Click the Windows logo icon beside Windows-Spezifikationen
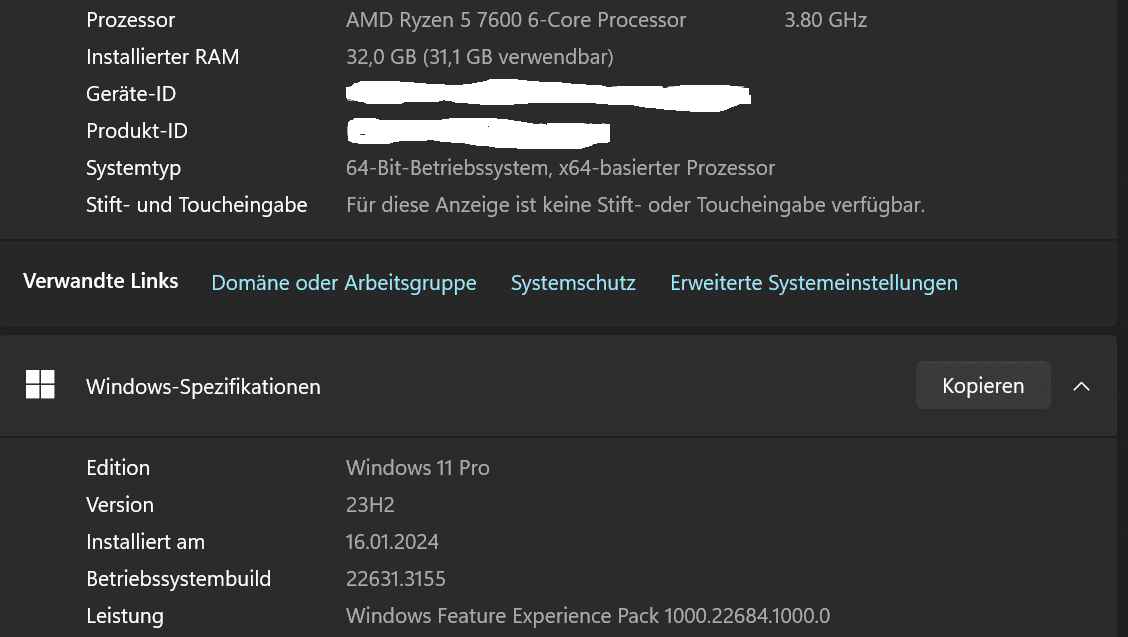The image size is (1128, 637). coord(40,384)
